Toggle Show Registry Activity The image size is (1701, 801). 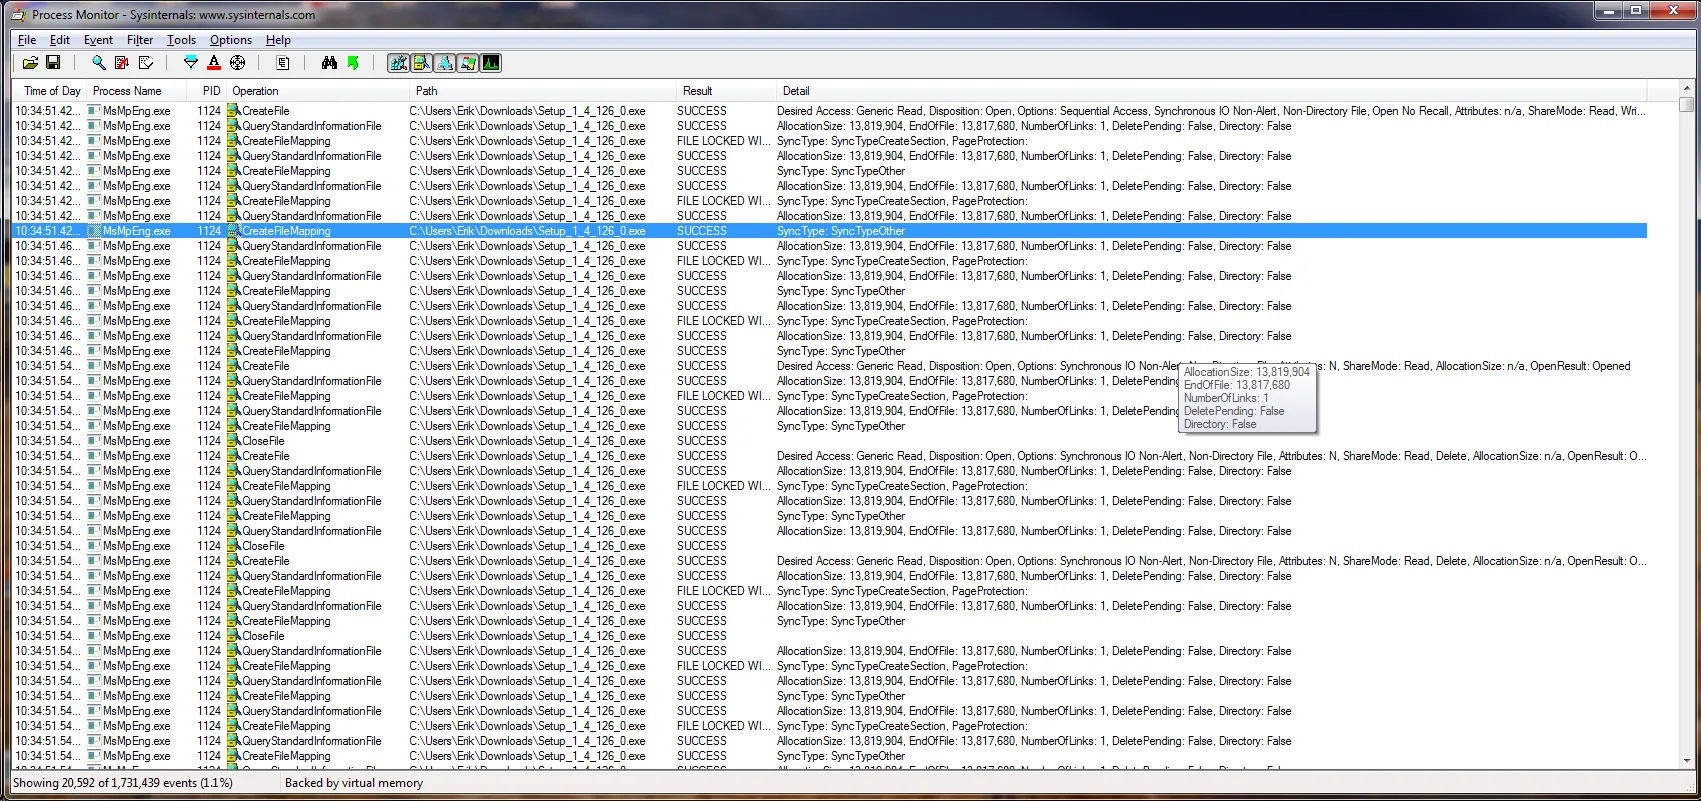point(399,63)
